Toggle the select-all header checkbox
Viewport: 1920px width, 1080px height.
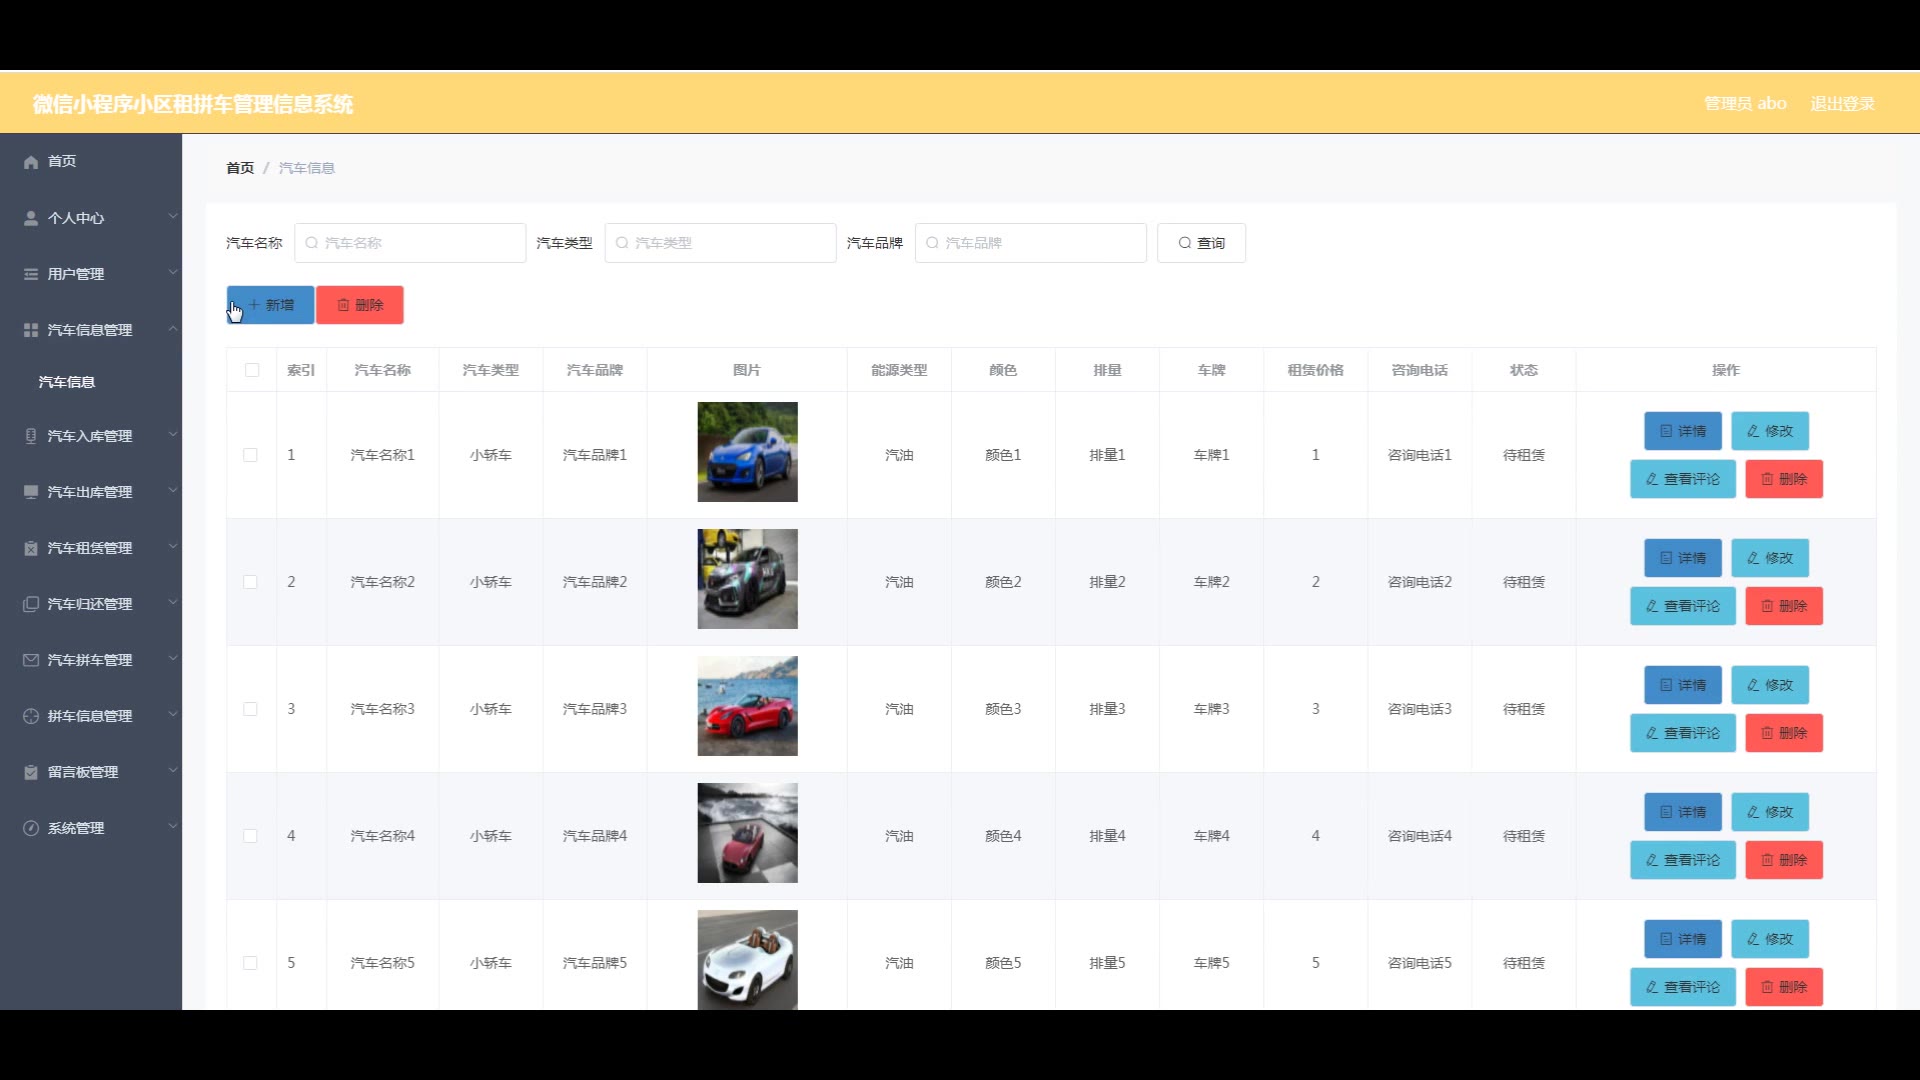(252, 370)
